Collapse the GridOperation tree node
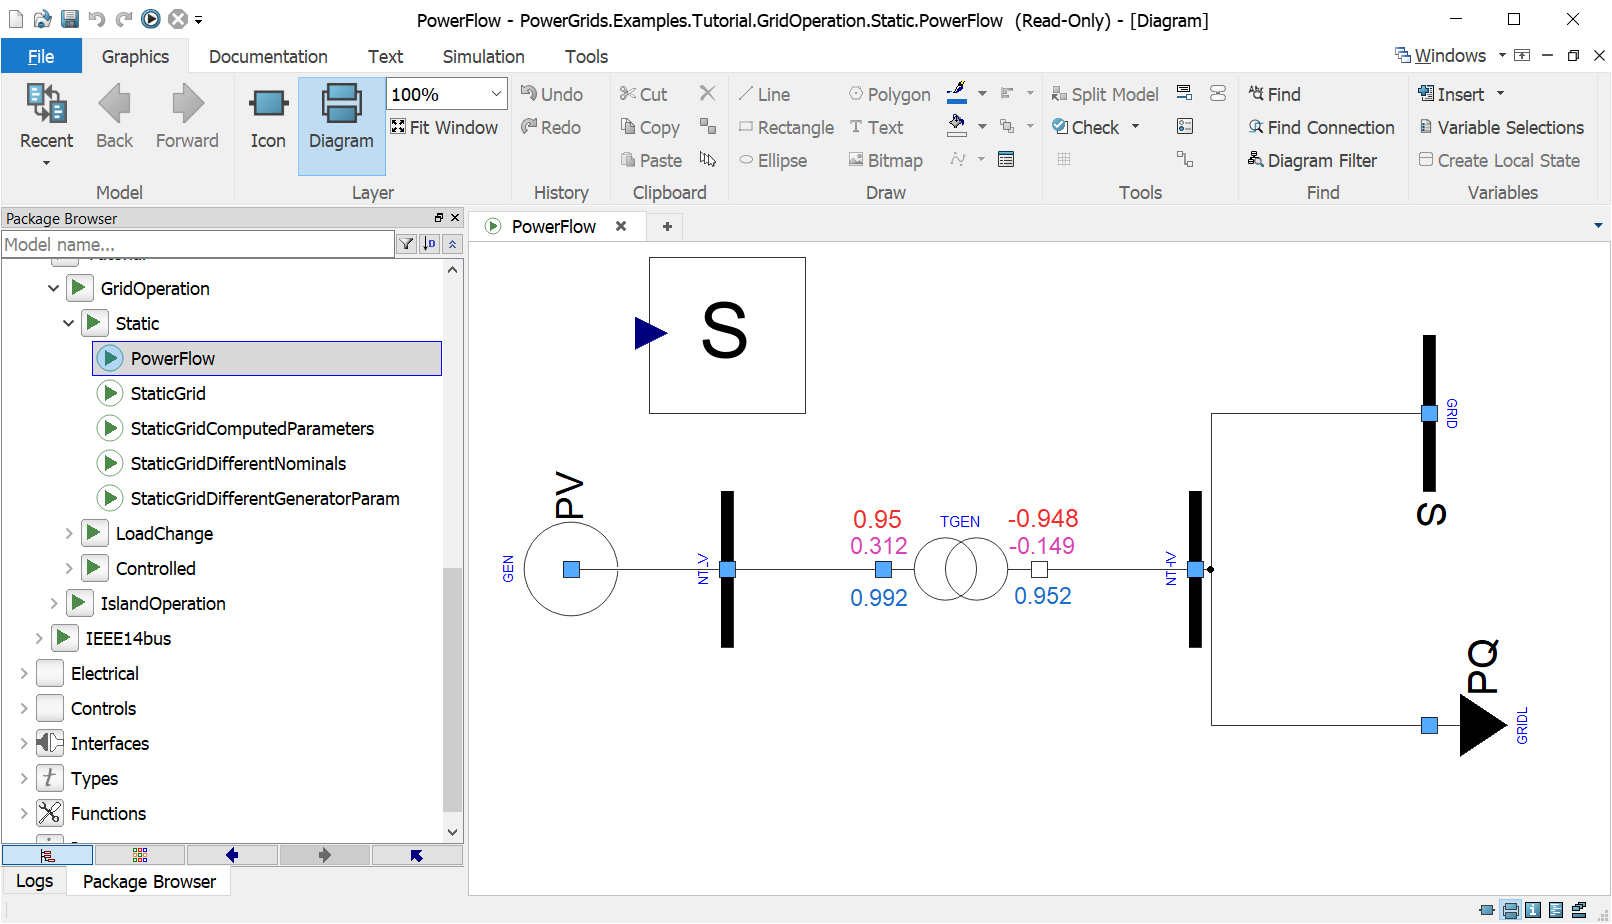 coord(53,288)
